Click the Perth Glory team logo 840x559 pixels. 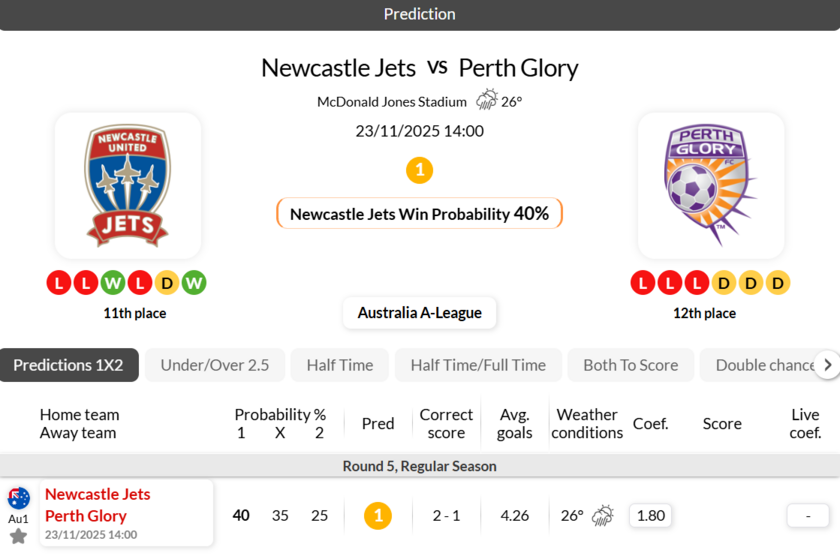tap(711, 186)
